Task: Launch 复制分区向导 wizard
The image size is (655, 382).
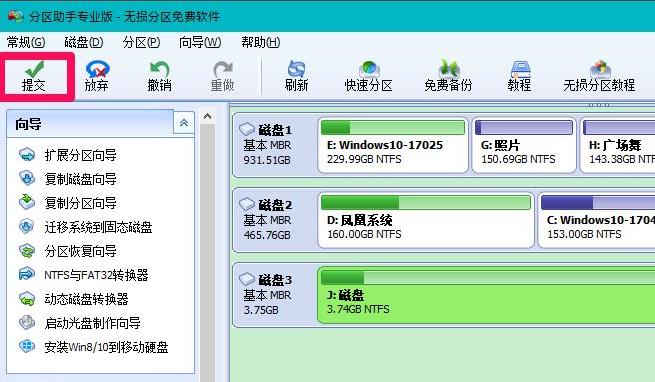Action: (80, 203)
